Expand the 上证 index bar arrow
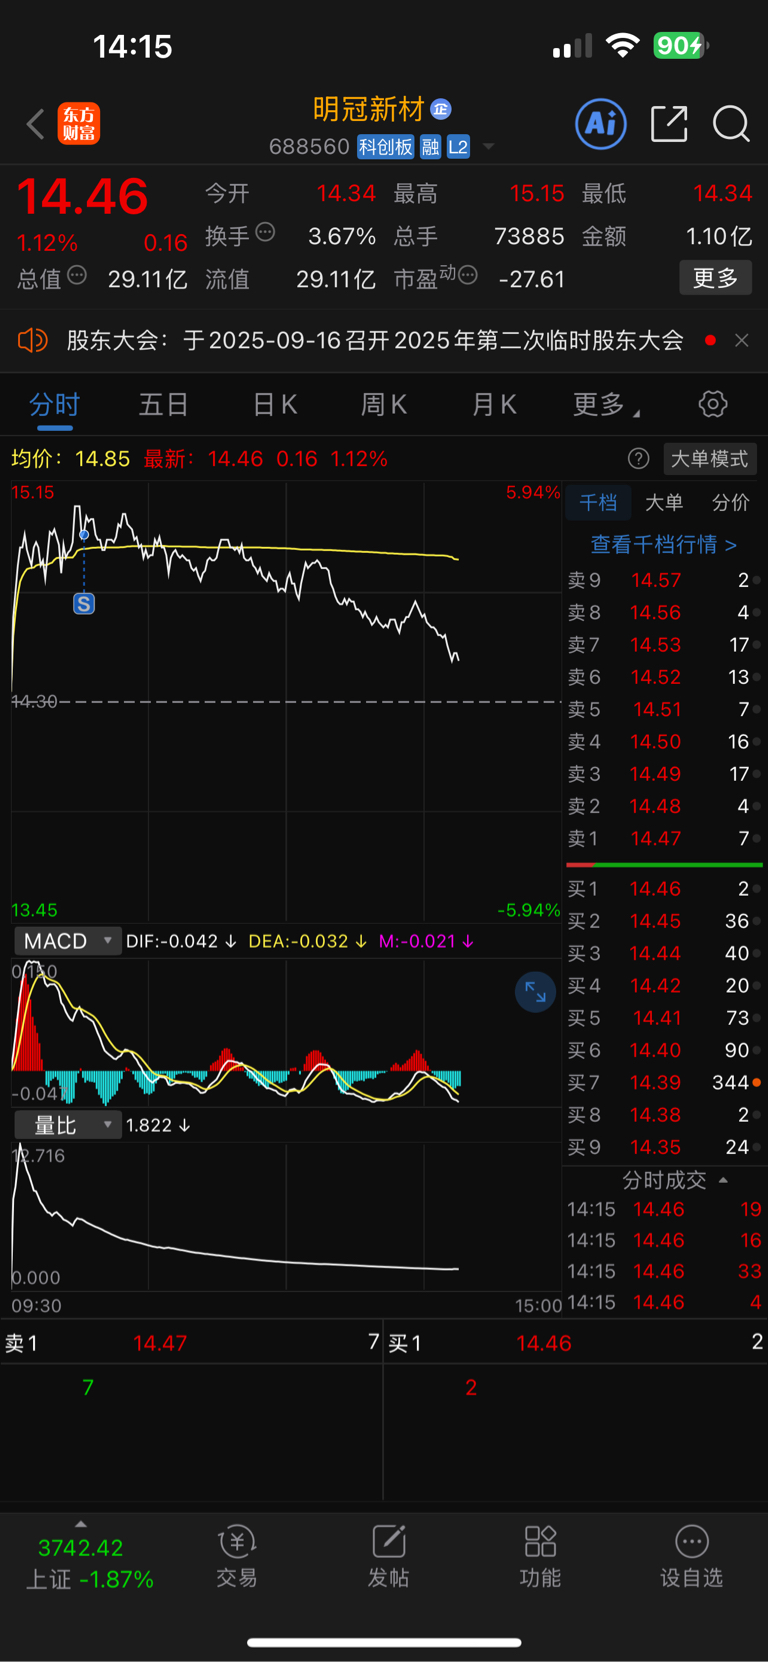768x1662 pixels. pos(81,1524)
